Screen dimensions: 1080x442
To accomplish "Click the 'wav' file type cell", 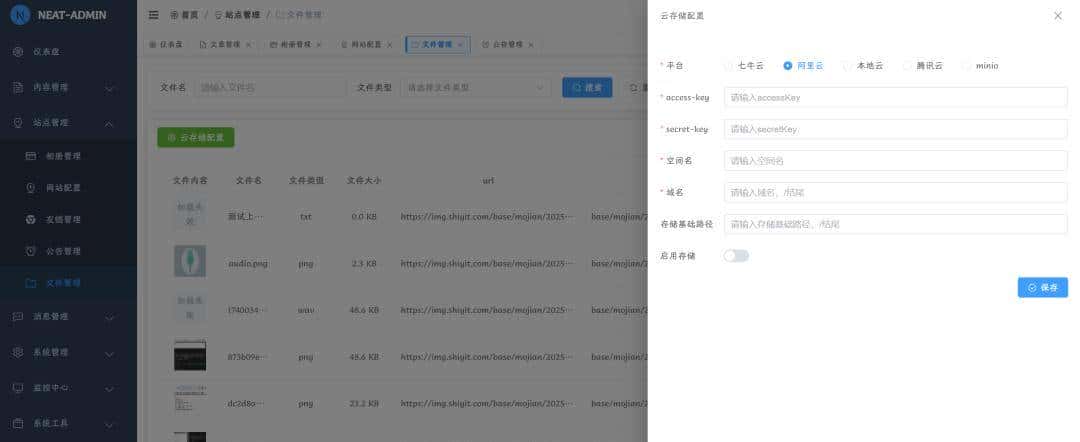I will click(306, 311).
